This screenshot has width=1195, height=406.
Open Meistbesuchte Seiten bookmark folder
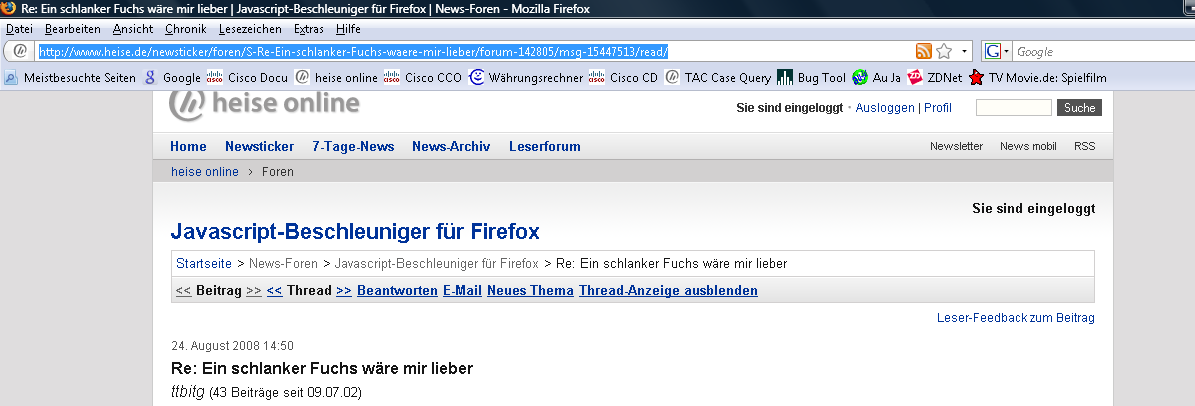coord(70,78)
